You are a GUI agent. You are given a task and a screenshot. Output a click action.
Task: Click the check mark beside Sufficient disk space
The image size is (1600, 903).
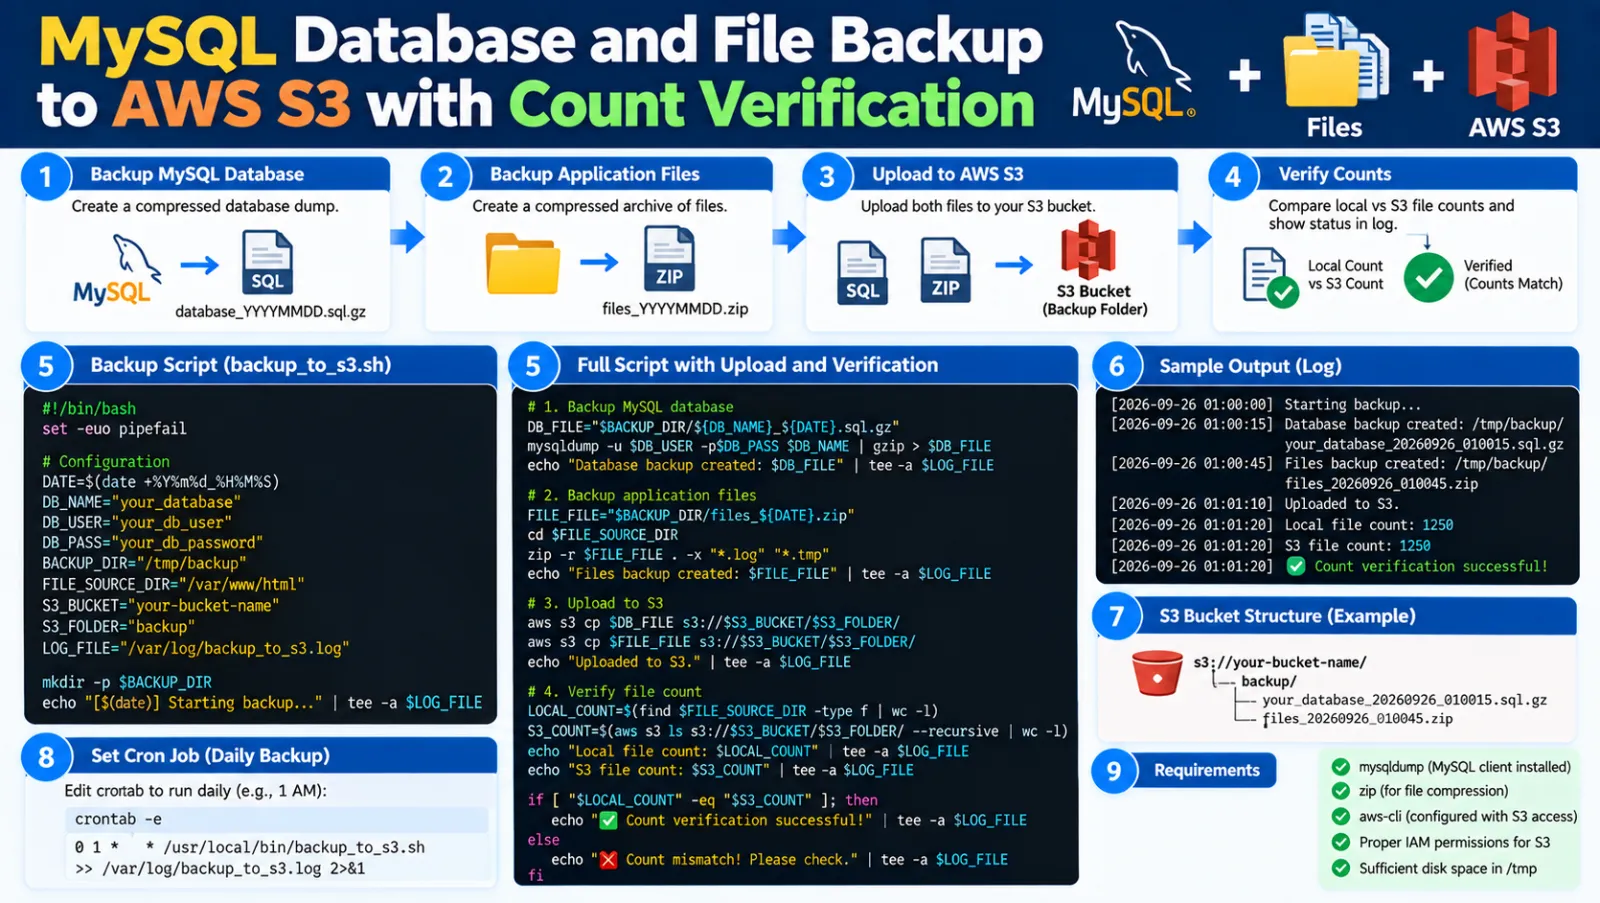pos(1341,868)
